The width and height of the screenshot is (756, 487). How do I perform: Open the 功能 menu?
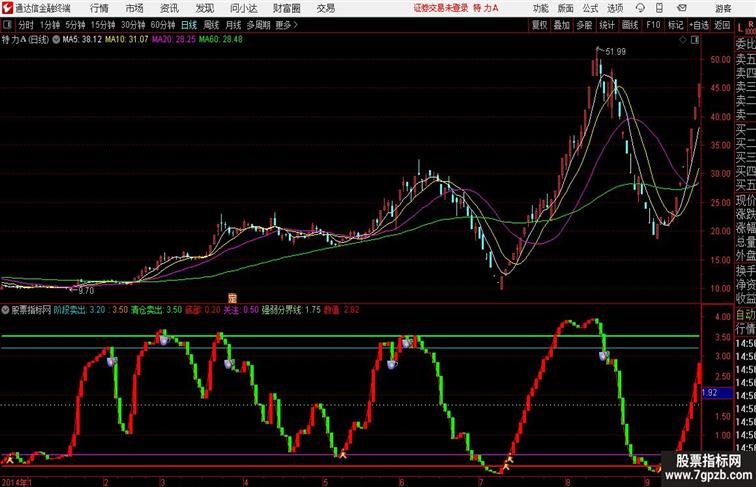(x=541, y=8)
